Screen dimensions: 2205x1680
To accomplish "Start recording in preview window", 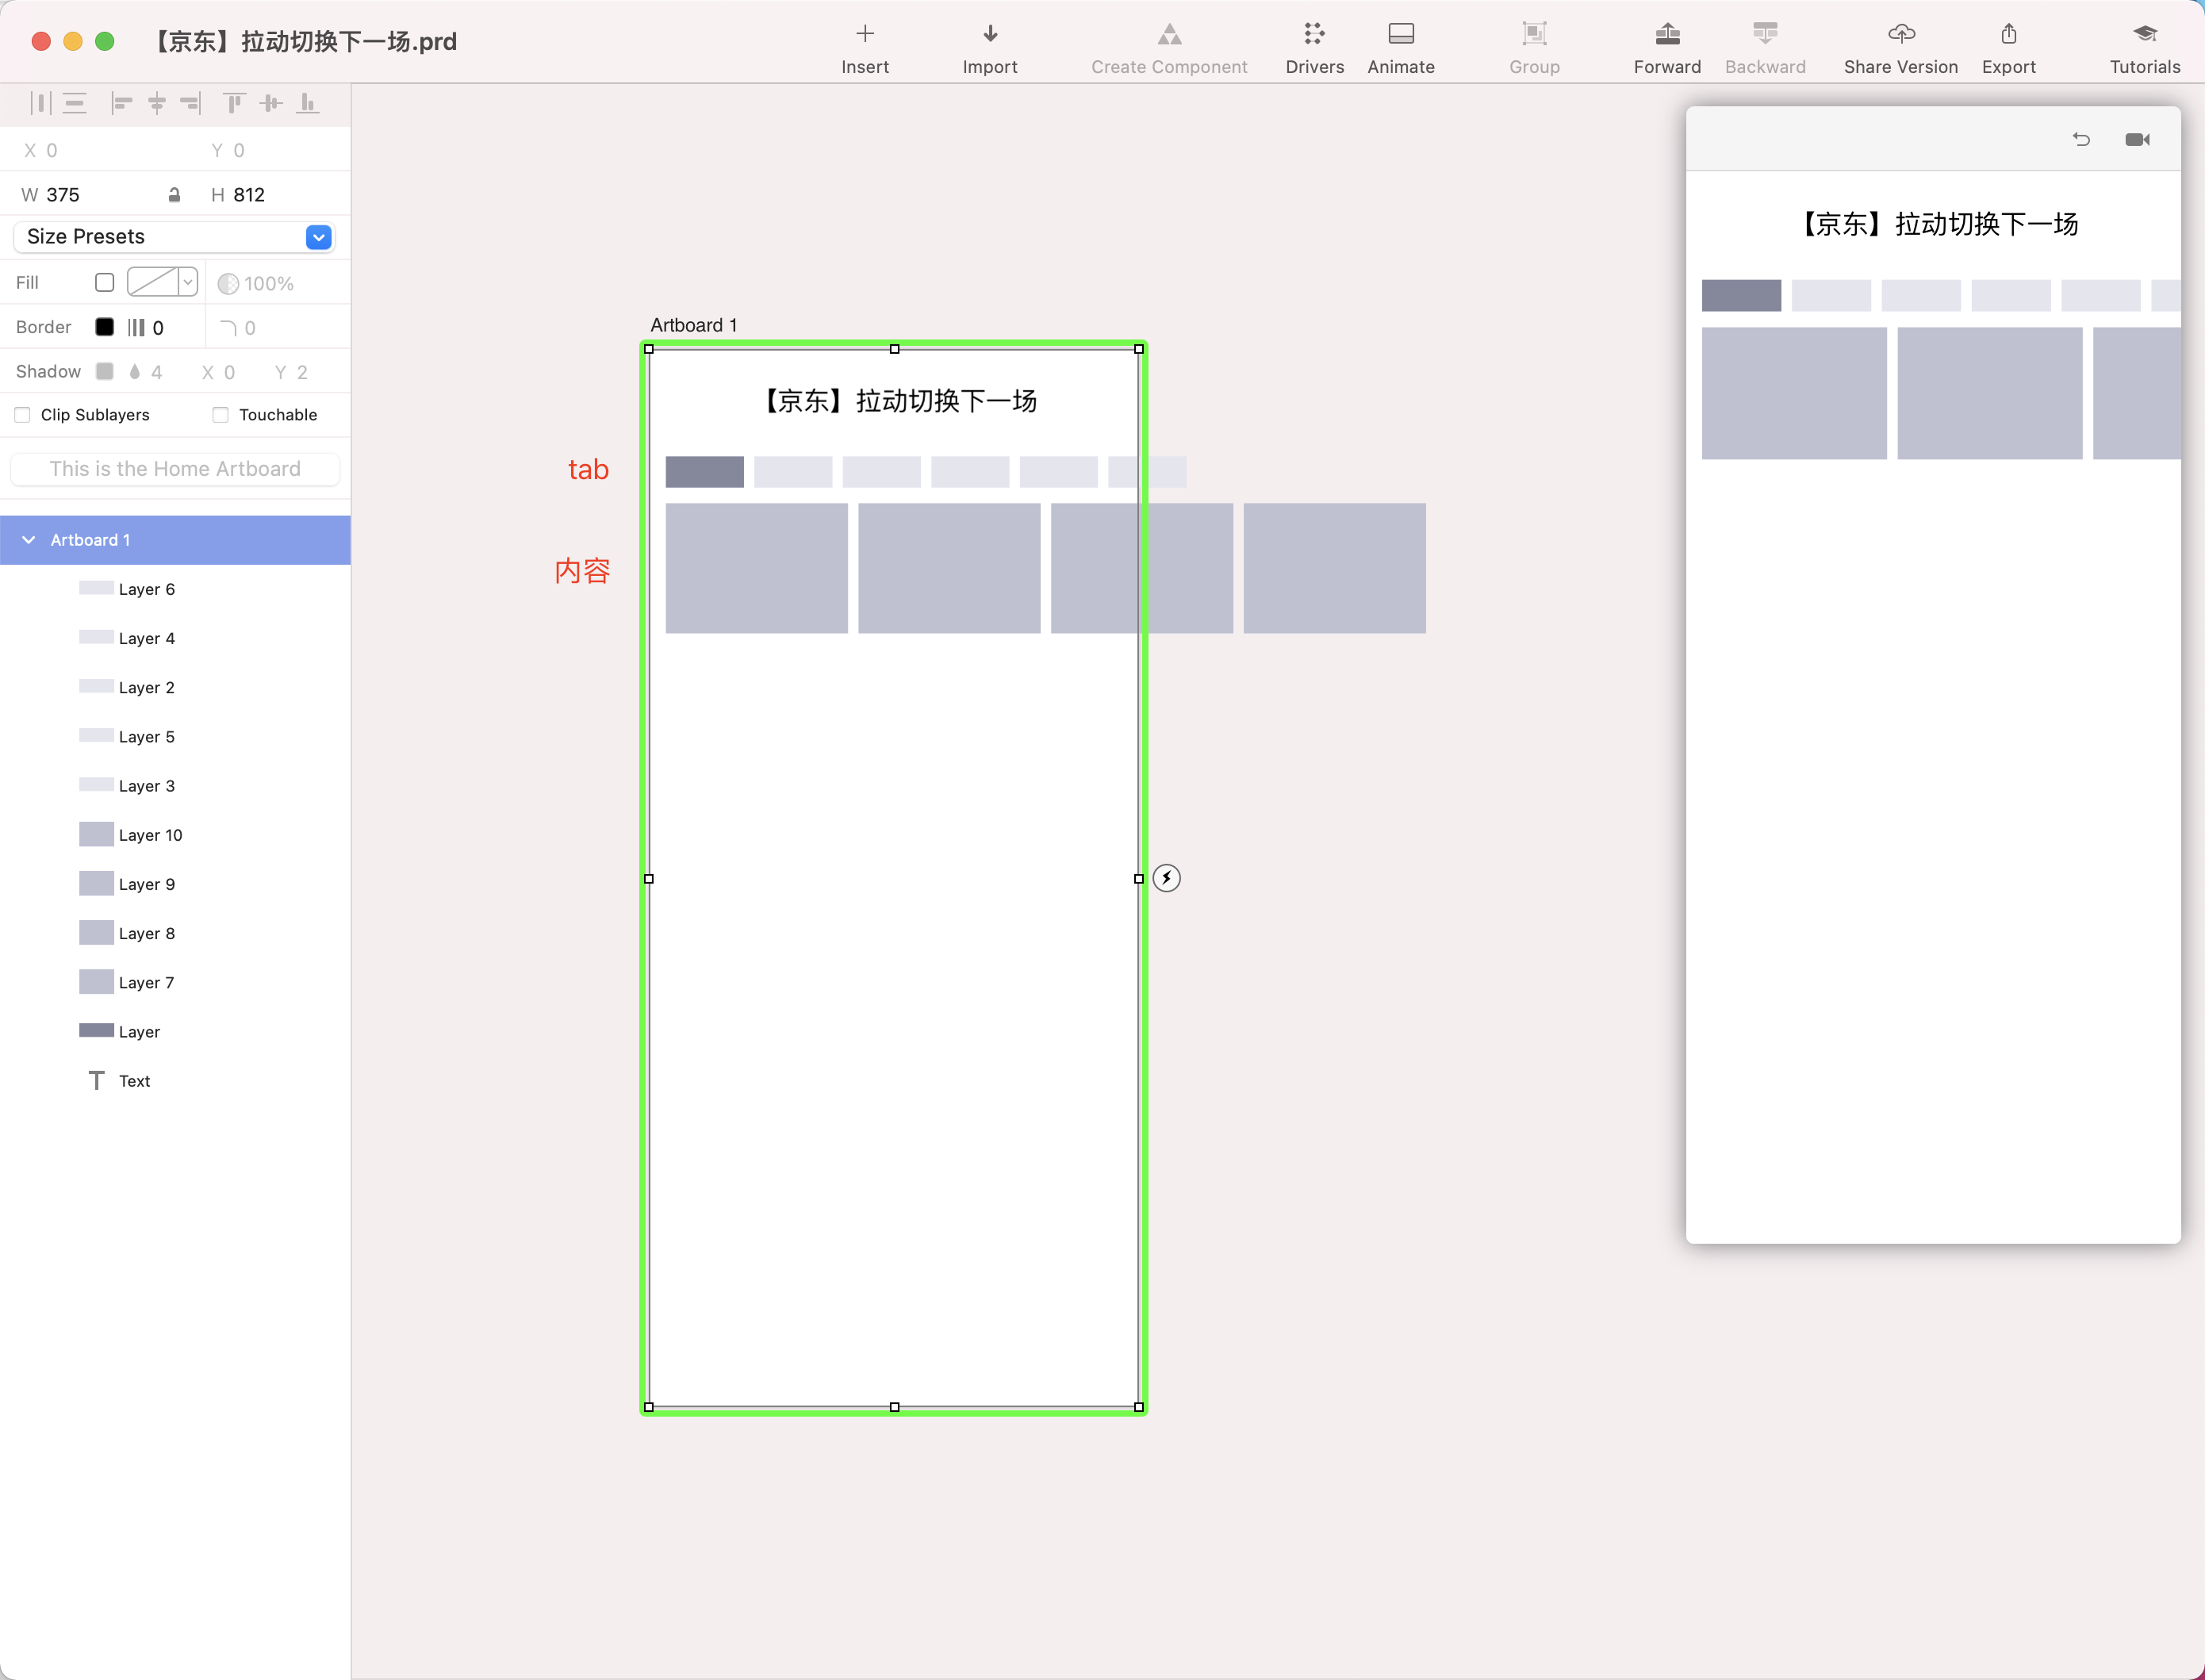I will tap(2137, 139).
